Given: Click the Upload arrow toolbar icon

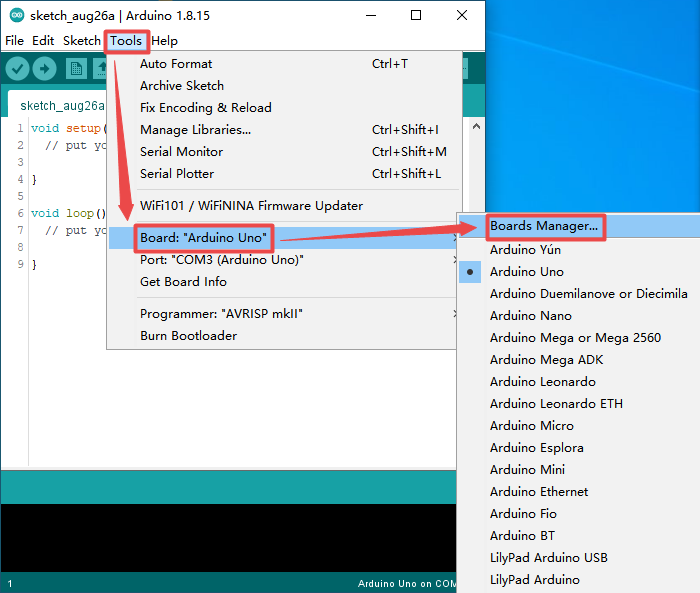Looking at the screenshot, I should point(44,69).
